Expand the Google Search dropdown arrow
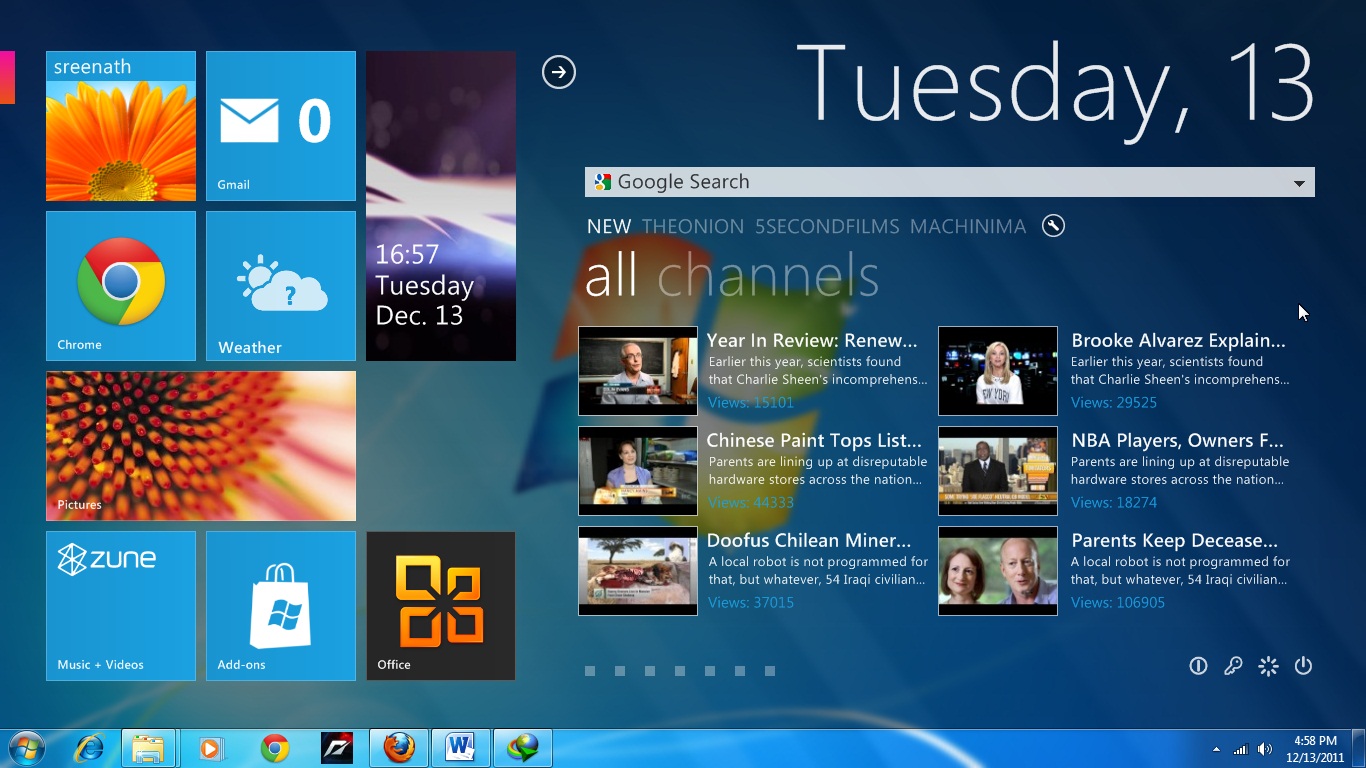Viewport: 1366px width, 768px height. pos(1299,183)
